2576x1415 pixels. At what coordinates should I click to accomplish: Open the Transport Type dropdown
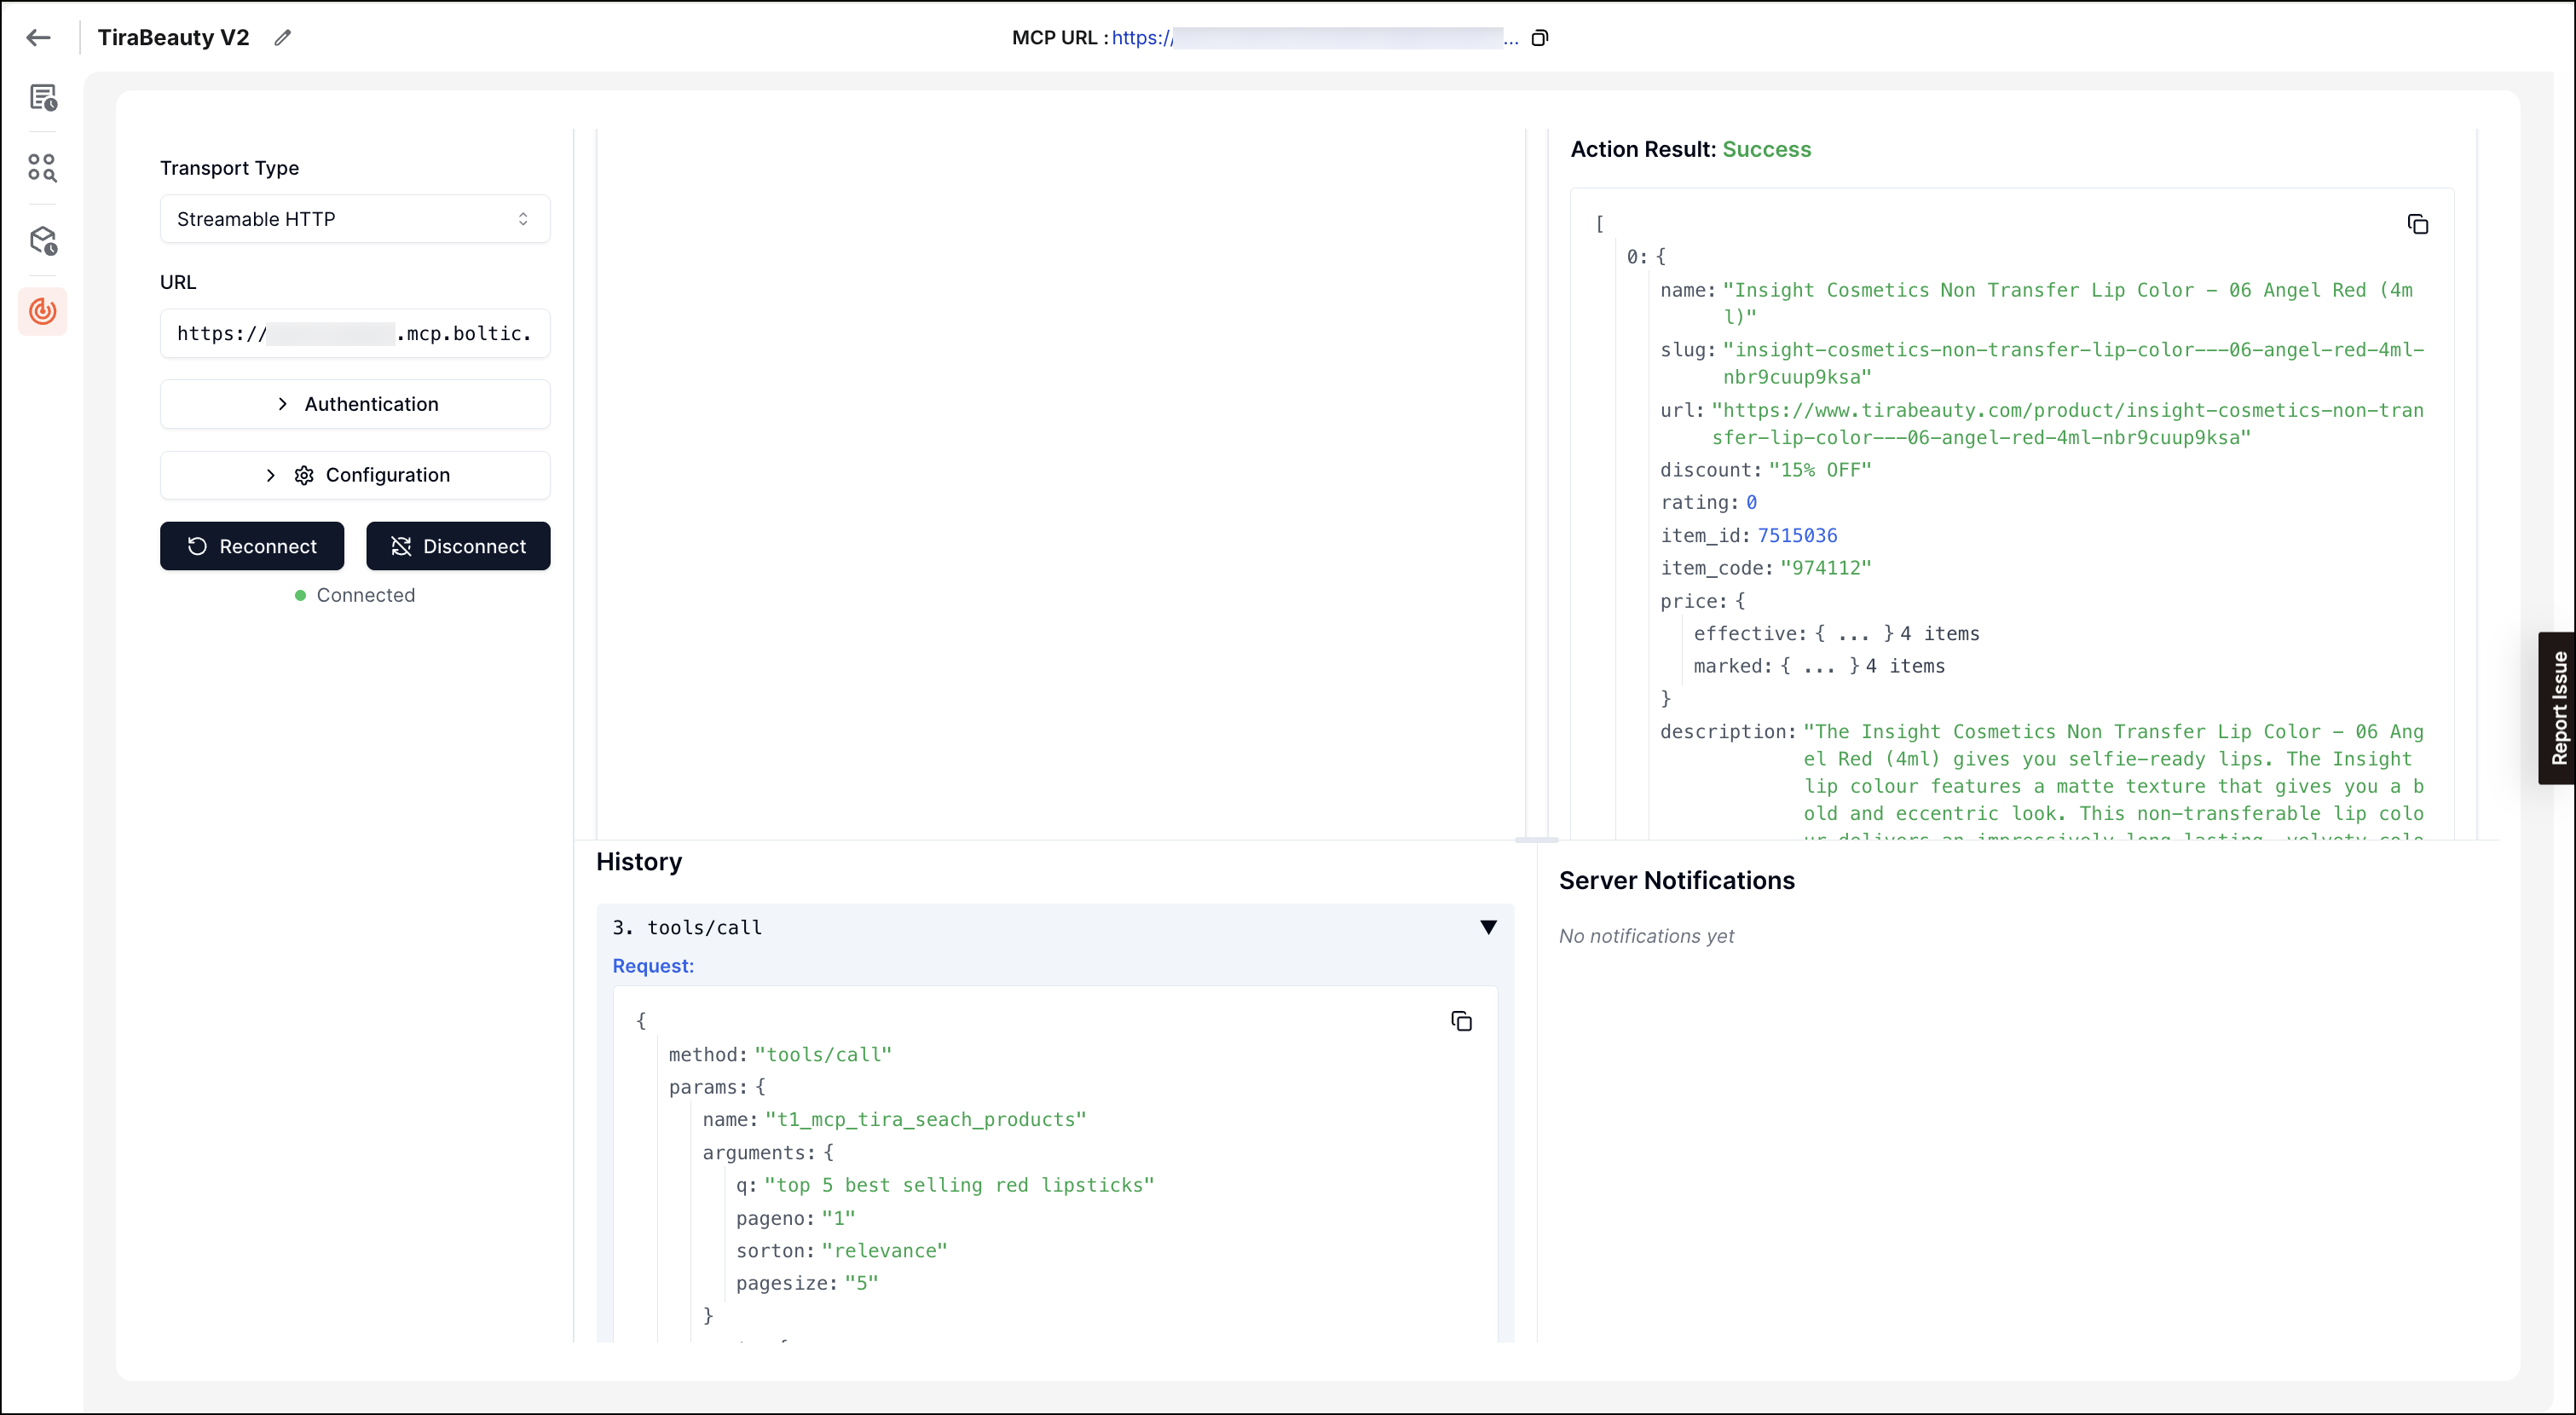[355, 219]
